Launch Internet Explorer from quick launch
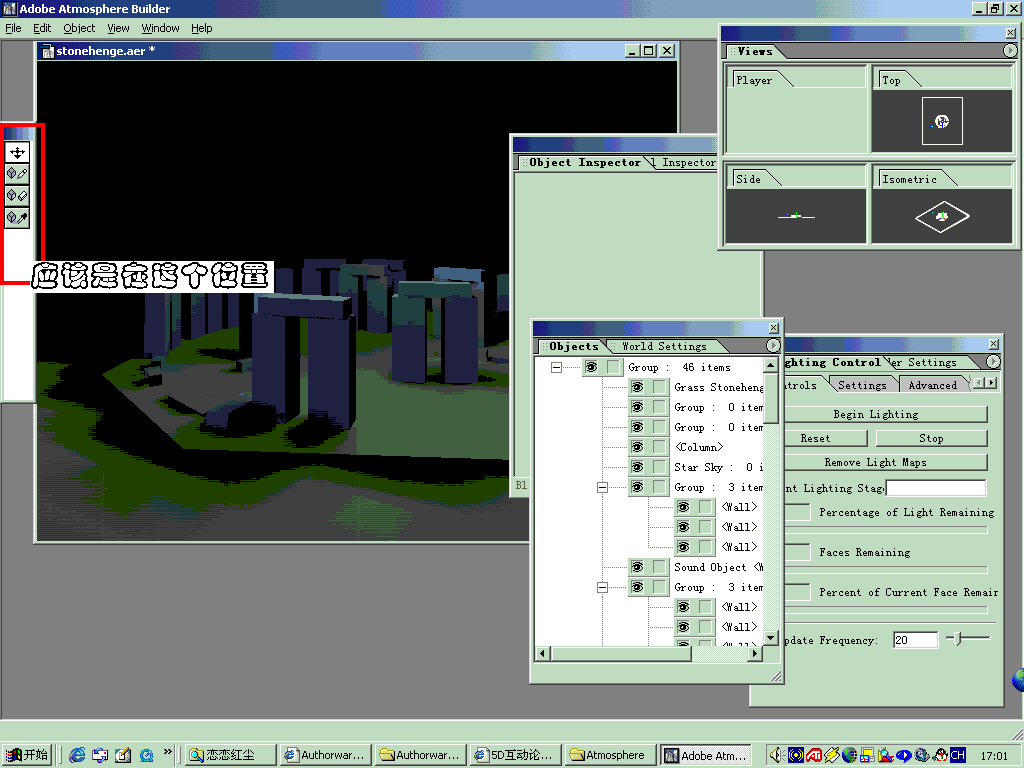Image resolution: width=1024 pixels, height=768 pixels. tap(77, 755)
